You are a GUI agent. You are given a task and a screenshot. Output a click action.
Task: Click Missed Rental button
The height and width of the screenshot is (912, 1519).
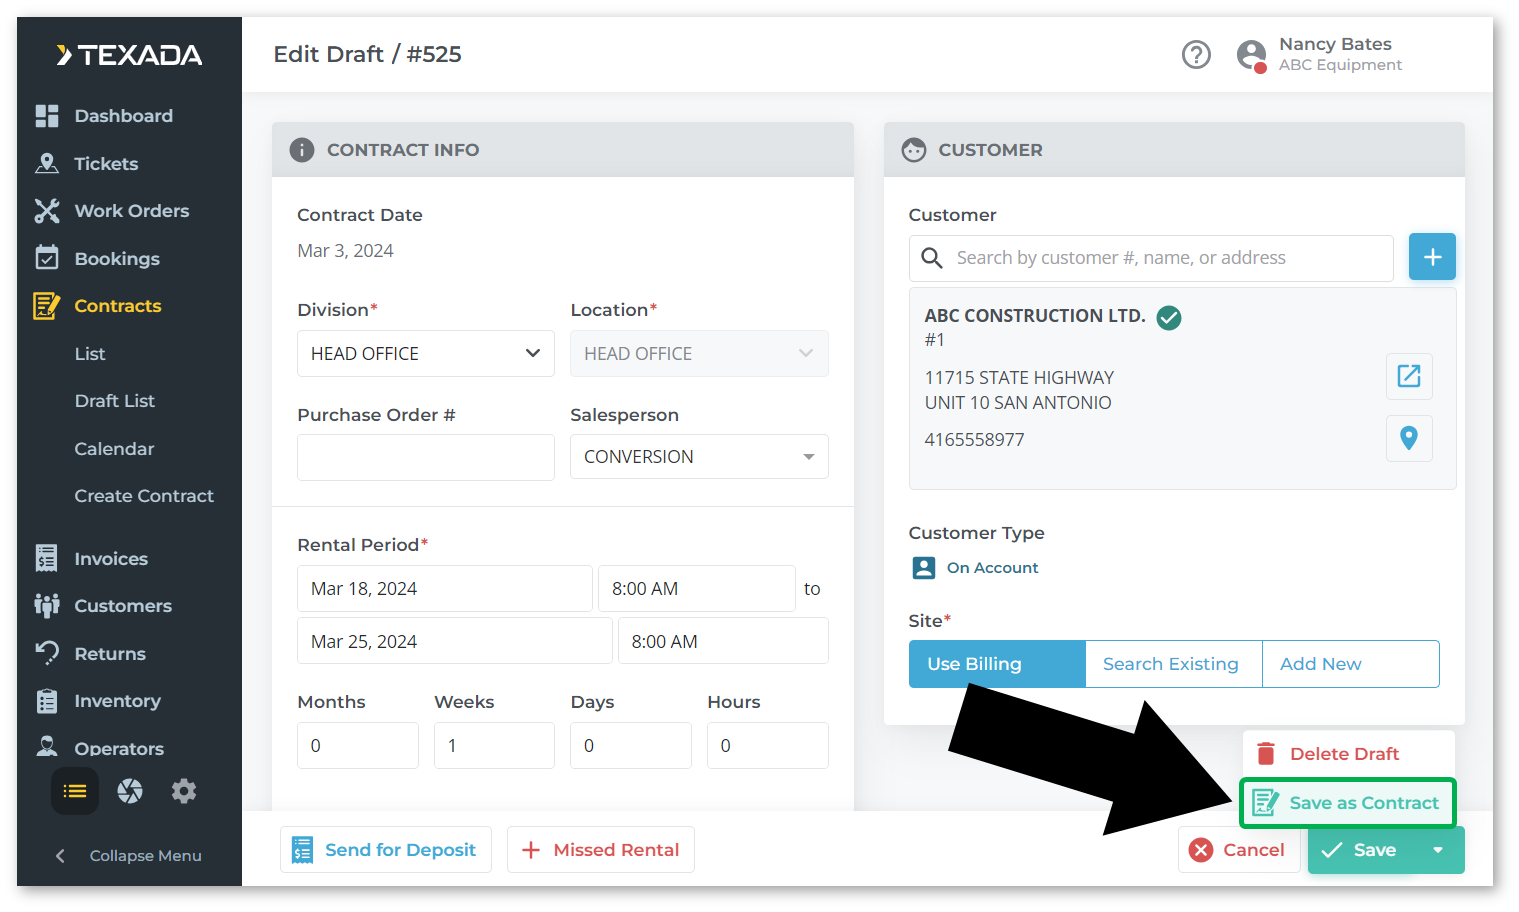pos(601,850)
